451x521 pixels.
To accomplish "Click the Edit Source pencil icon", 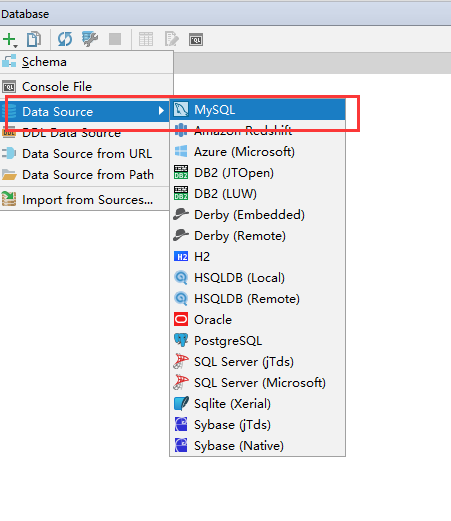I will point(172,39).
